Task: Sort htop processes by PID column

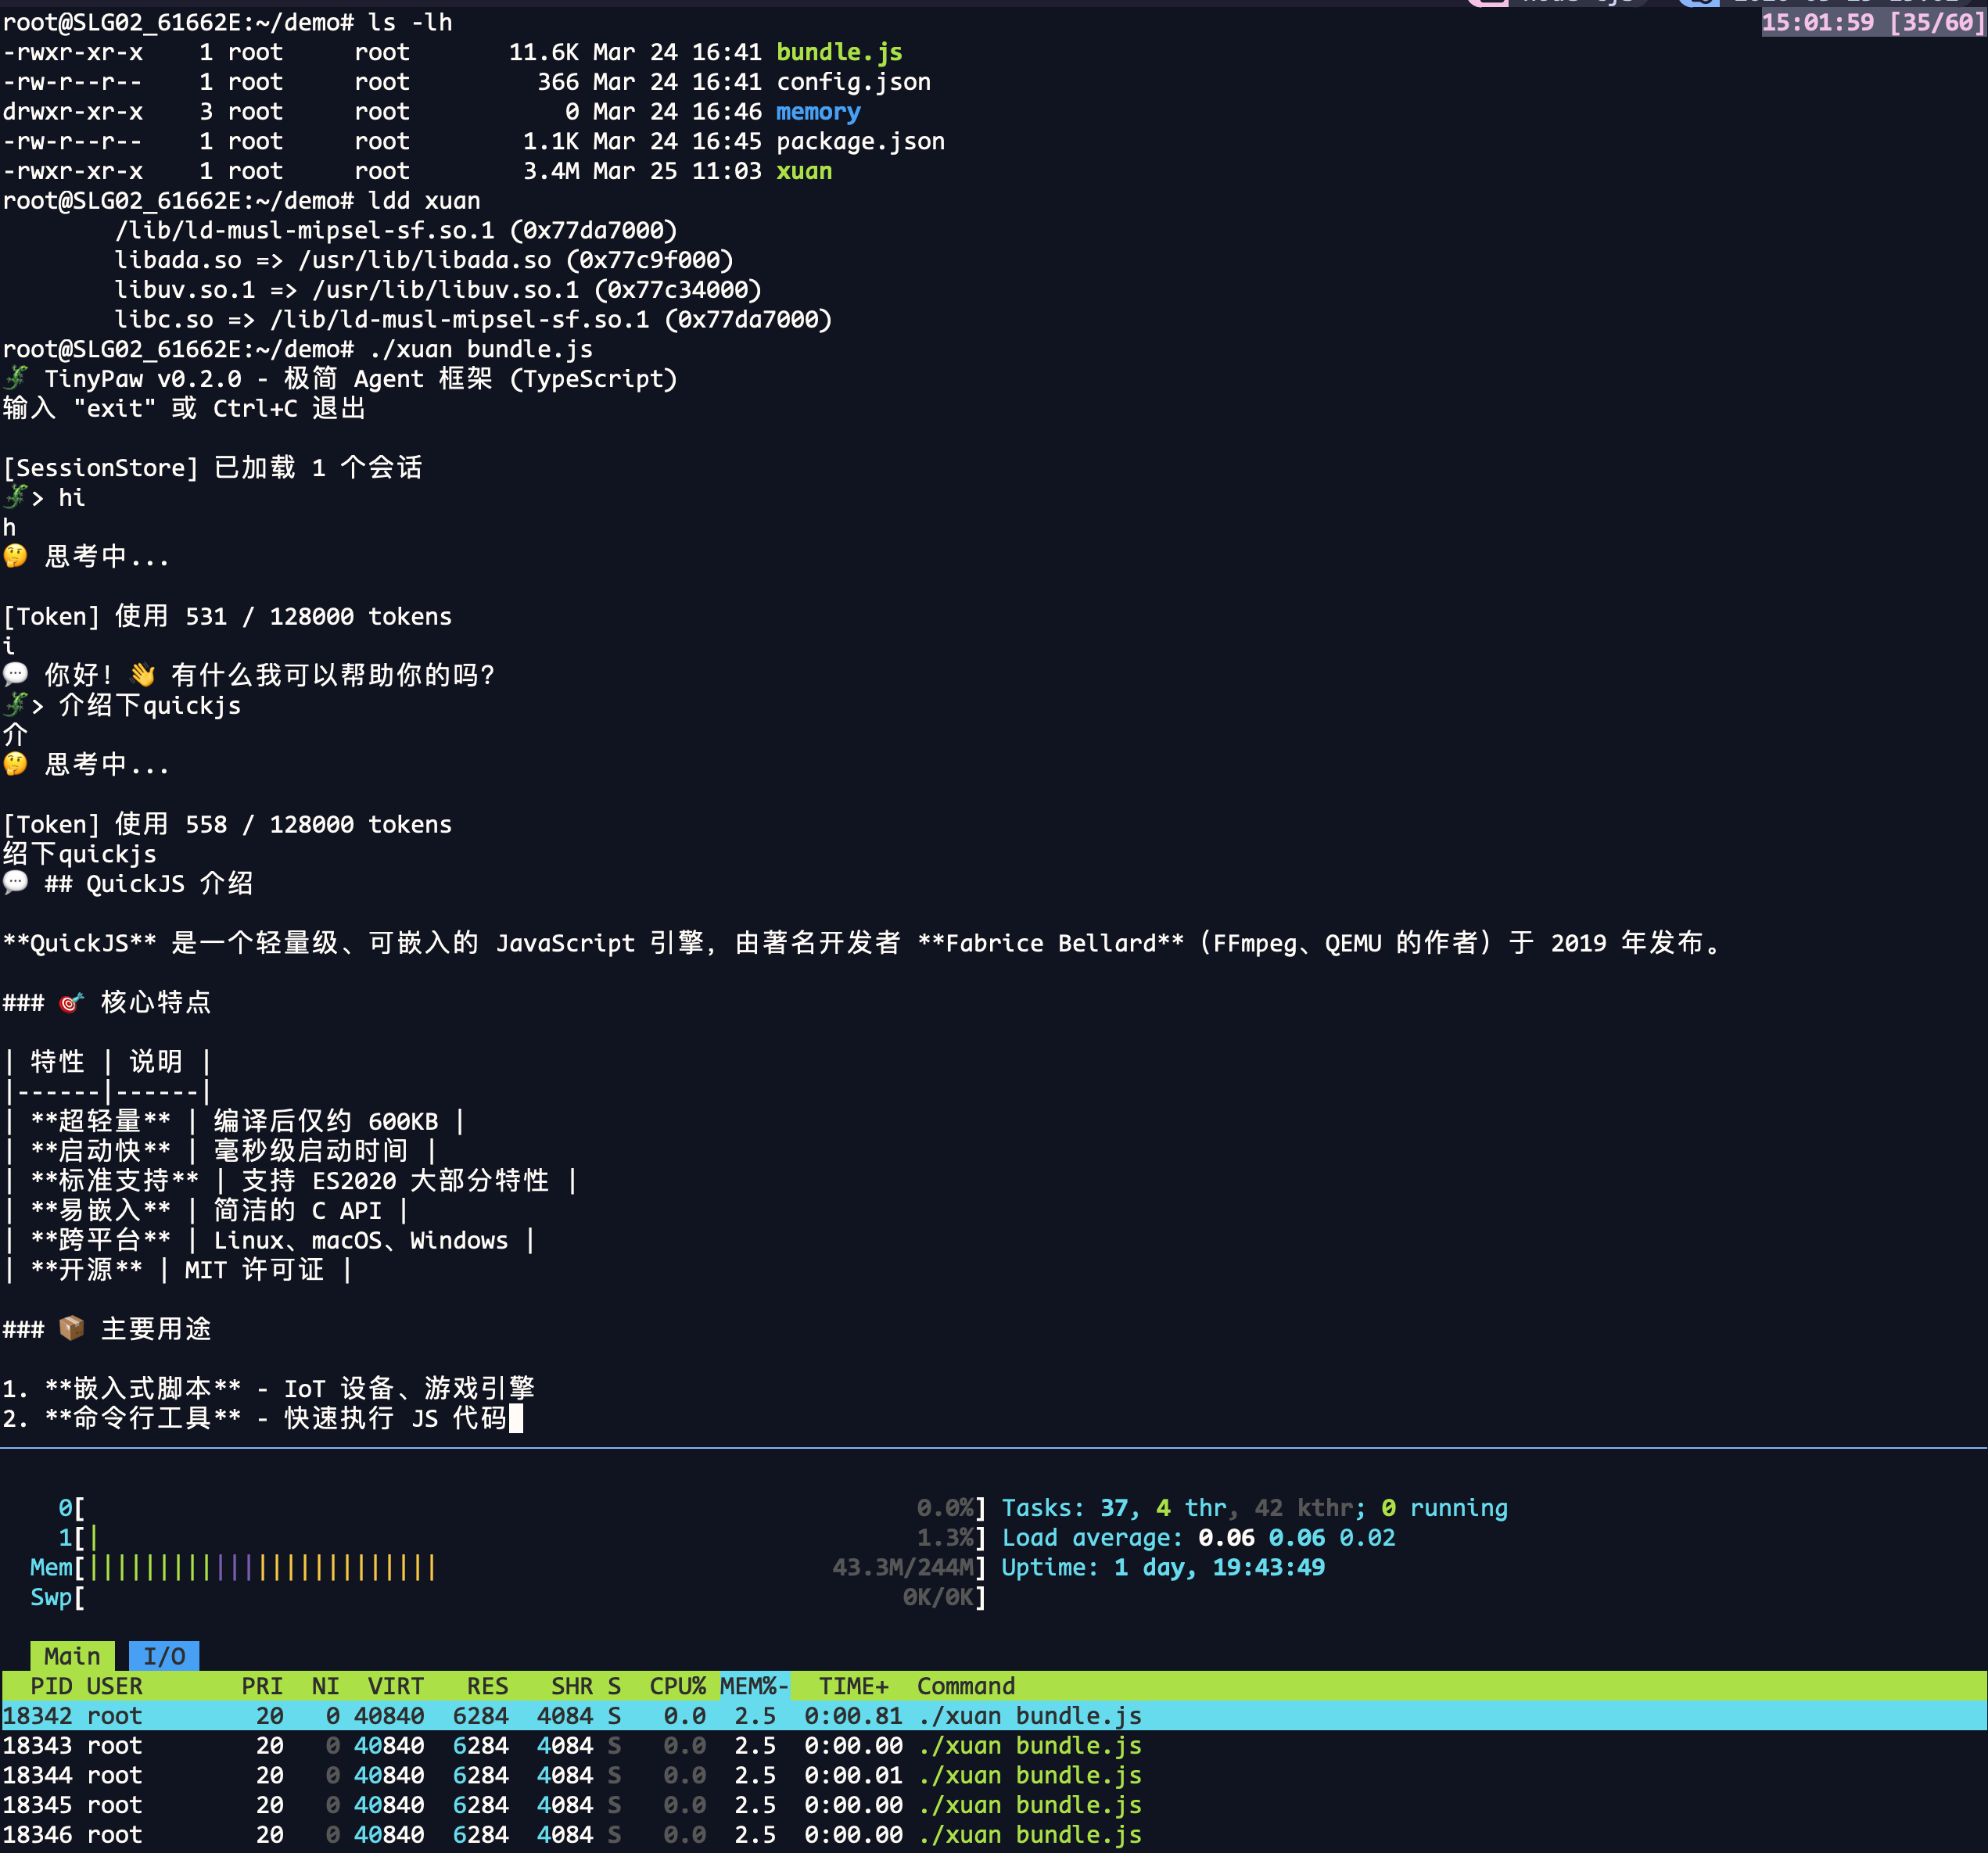Action: pyautogui.click(x=51, y=1686)
